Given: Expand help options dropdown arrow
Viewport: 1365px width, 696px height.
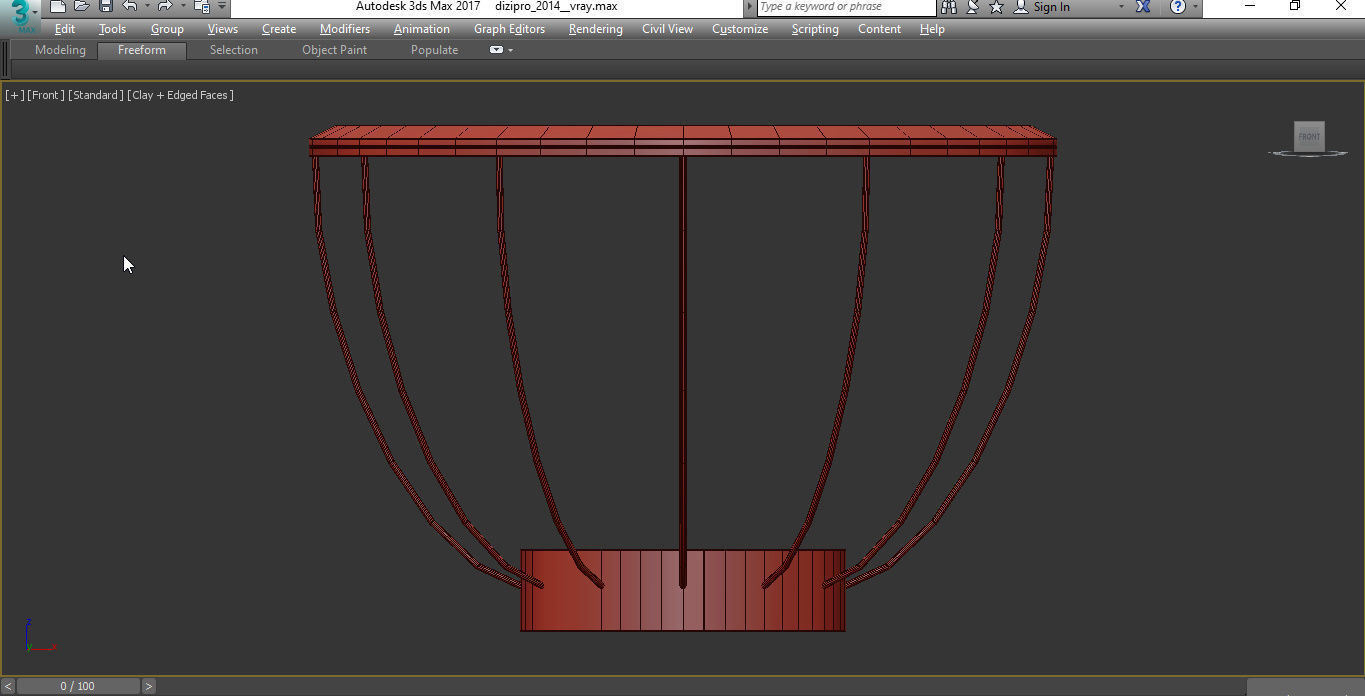Looking at the screenshot, I should click(x=1195, y=7).
